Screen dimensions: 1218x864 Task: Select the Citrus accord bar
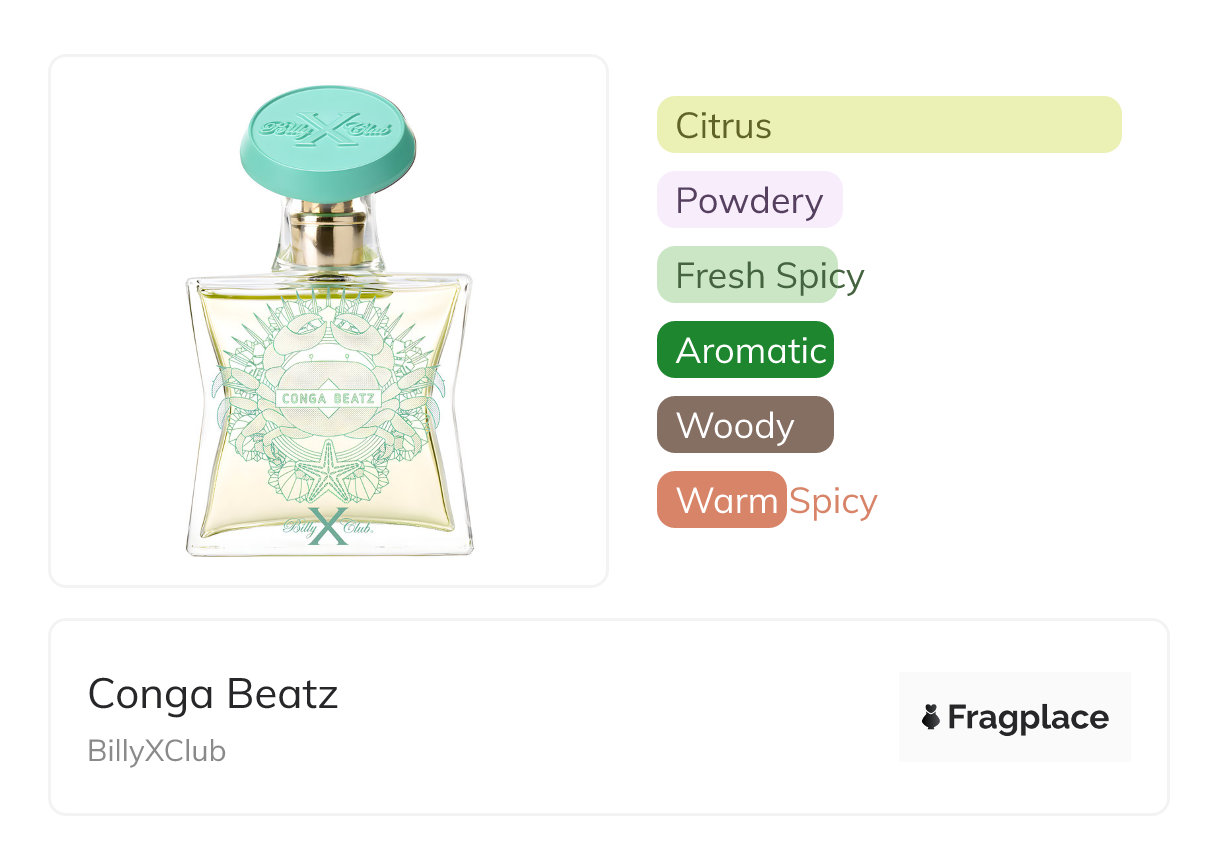pos(888,125)
